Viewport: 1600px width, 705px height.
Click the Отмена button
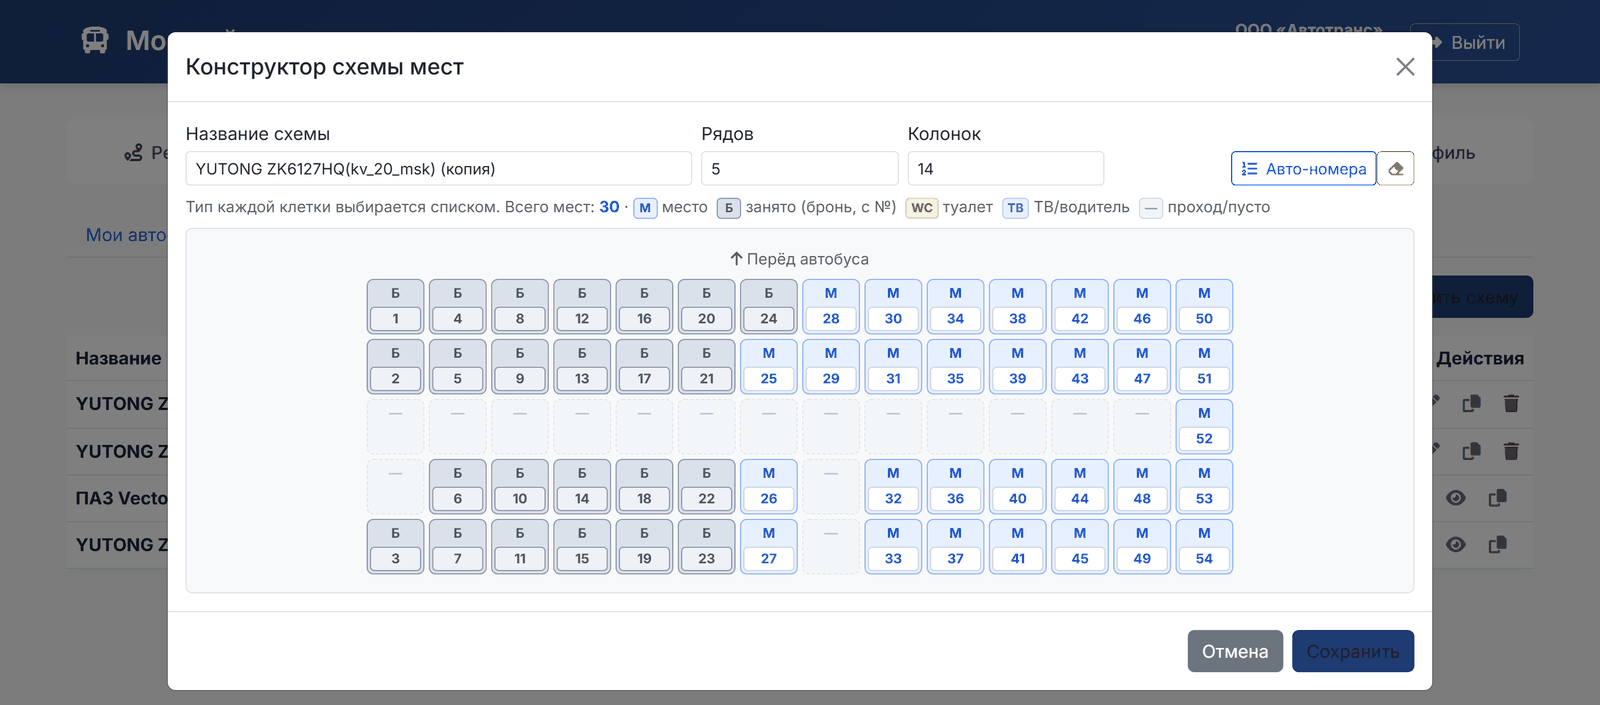click(1235, 651)
